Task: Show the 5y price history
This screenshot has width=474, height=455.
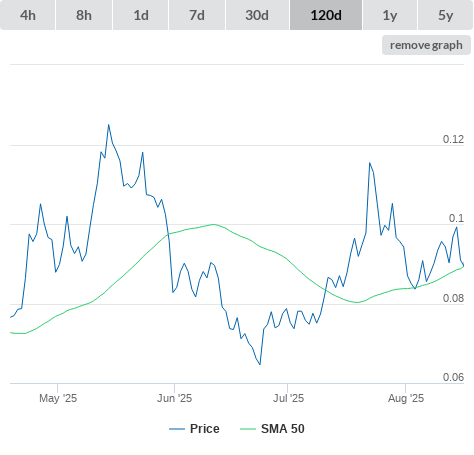Action: (x=445, y=15)
